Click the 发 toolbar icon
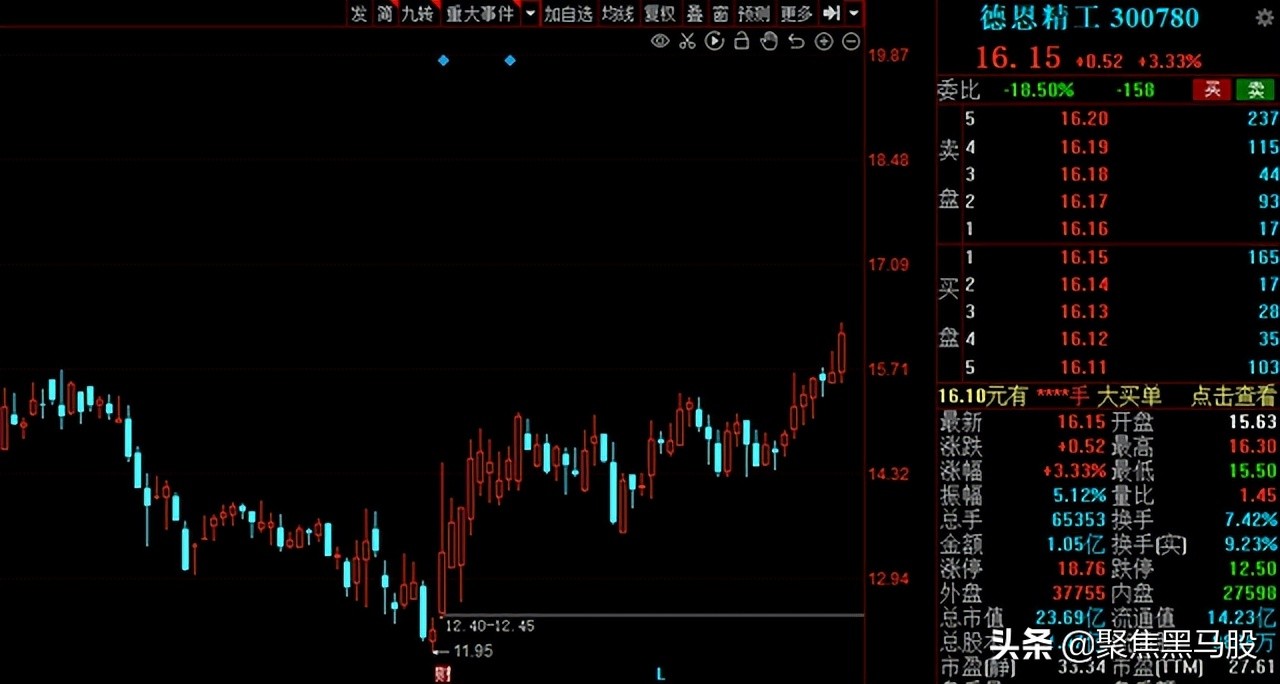 pos(358,14)
